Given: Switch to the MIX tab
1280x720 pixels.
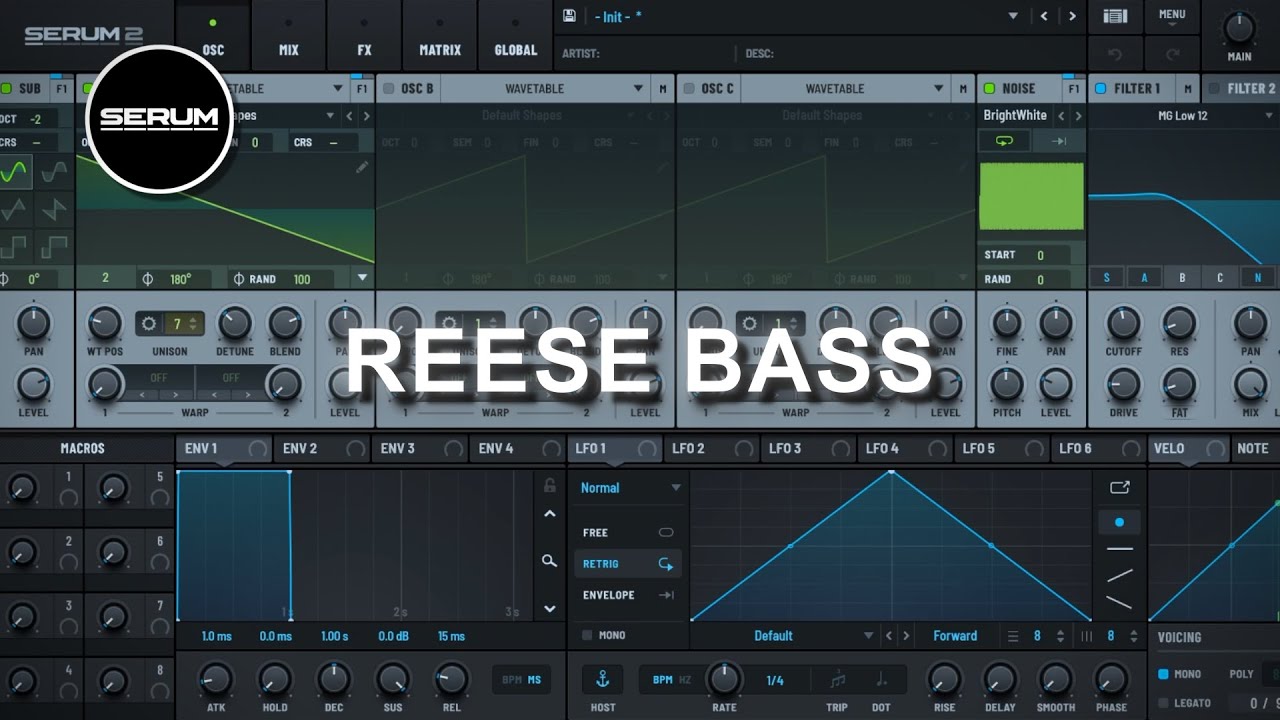Looking at the screenshot, I should (289, 36).
